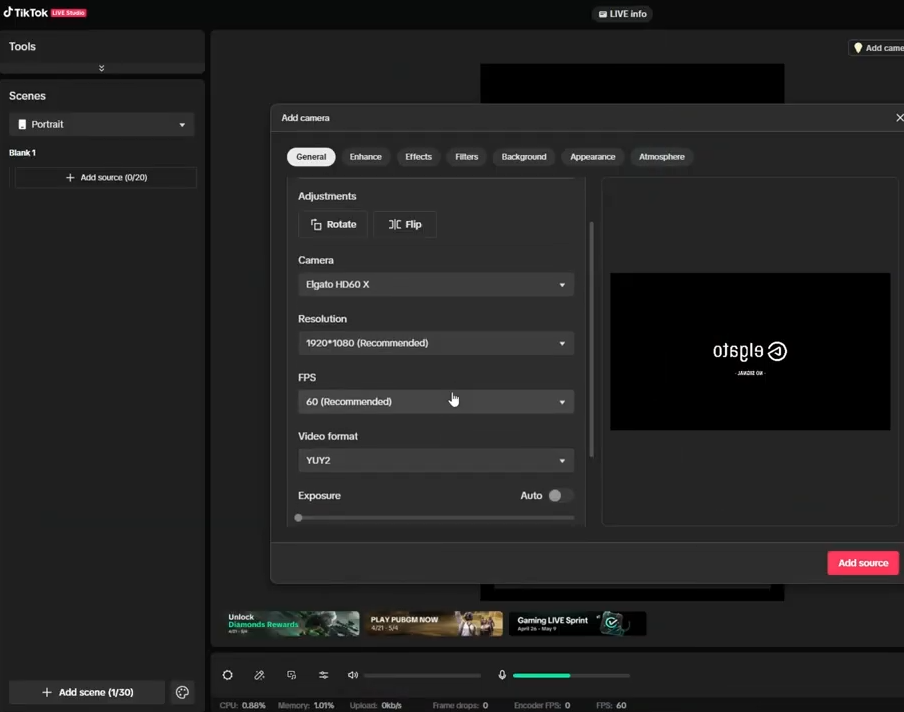Open the Atmosphere tab
Viewport: 904px width, 712px height.
point(661,157)
